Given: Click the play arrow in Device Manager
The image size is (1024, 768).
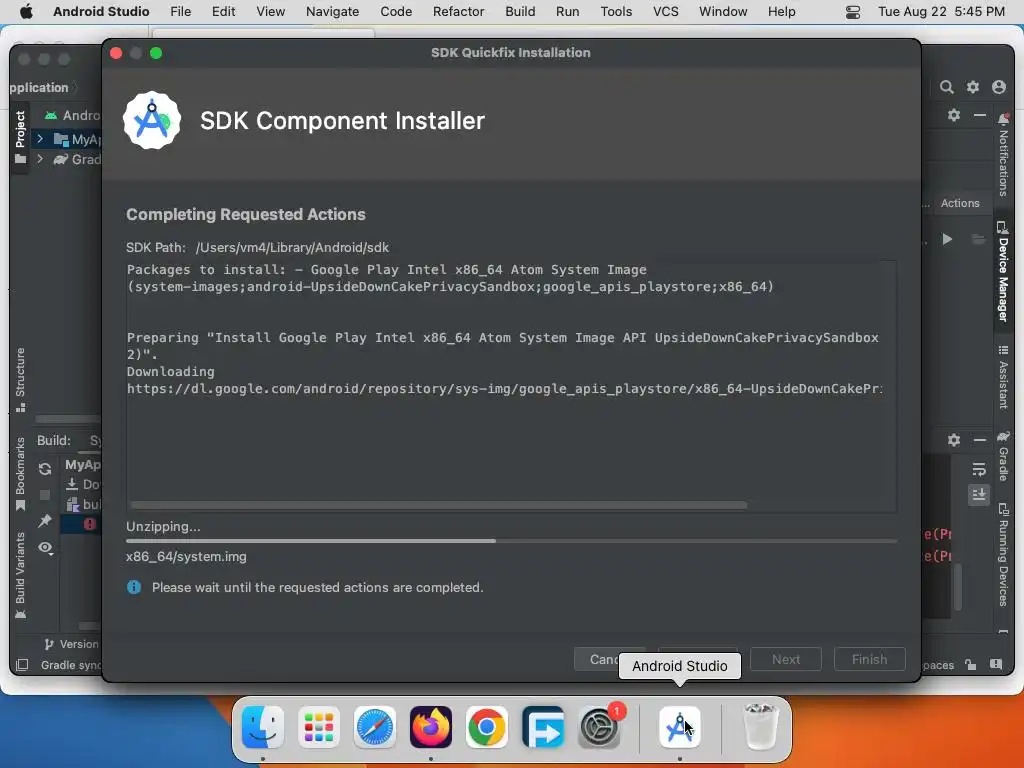Looking at the screenshot, I should 947,239.
